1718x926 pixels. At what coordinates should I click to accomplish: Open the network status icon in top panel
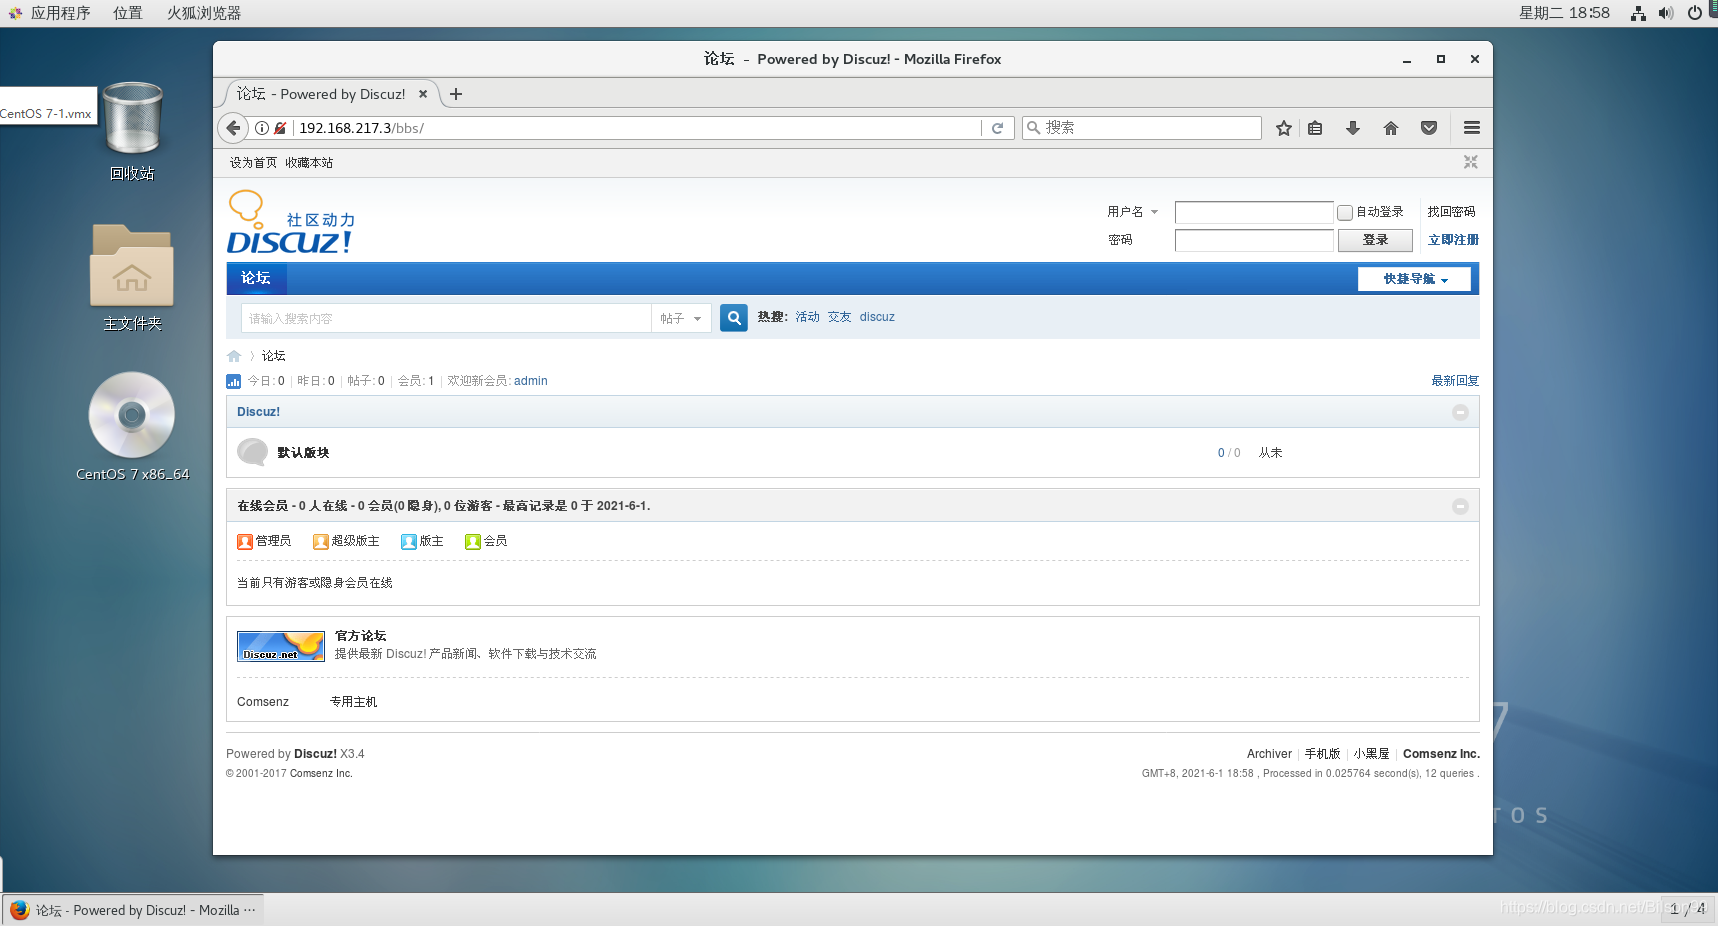pos(1638,13)
